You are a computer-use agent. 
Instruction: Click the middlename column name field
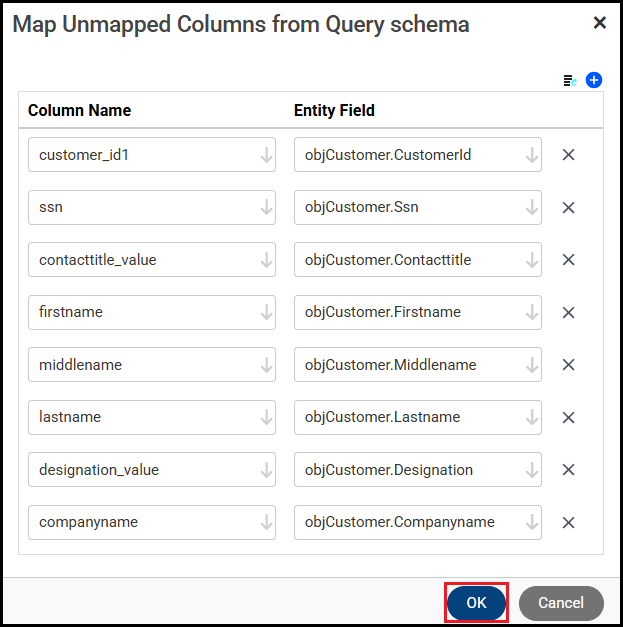pyautogui.click(x=140, y=365)
